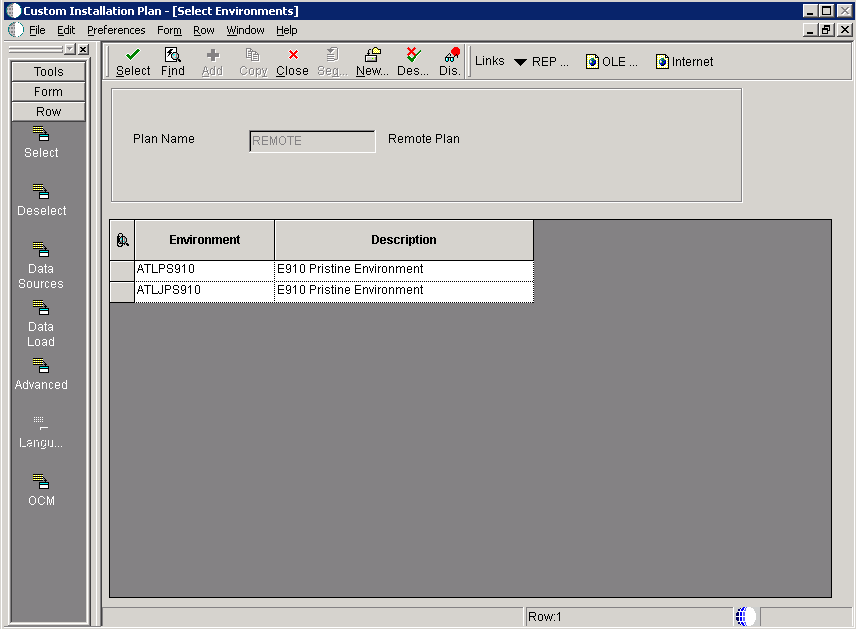Expand the Links dropdown arrow
The width and height of the screenshot is (856, 629).
(x=520, y=62)
